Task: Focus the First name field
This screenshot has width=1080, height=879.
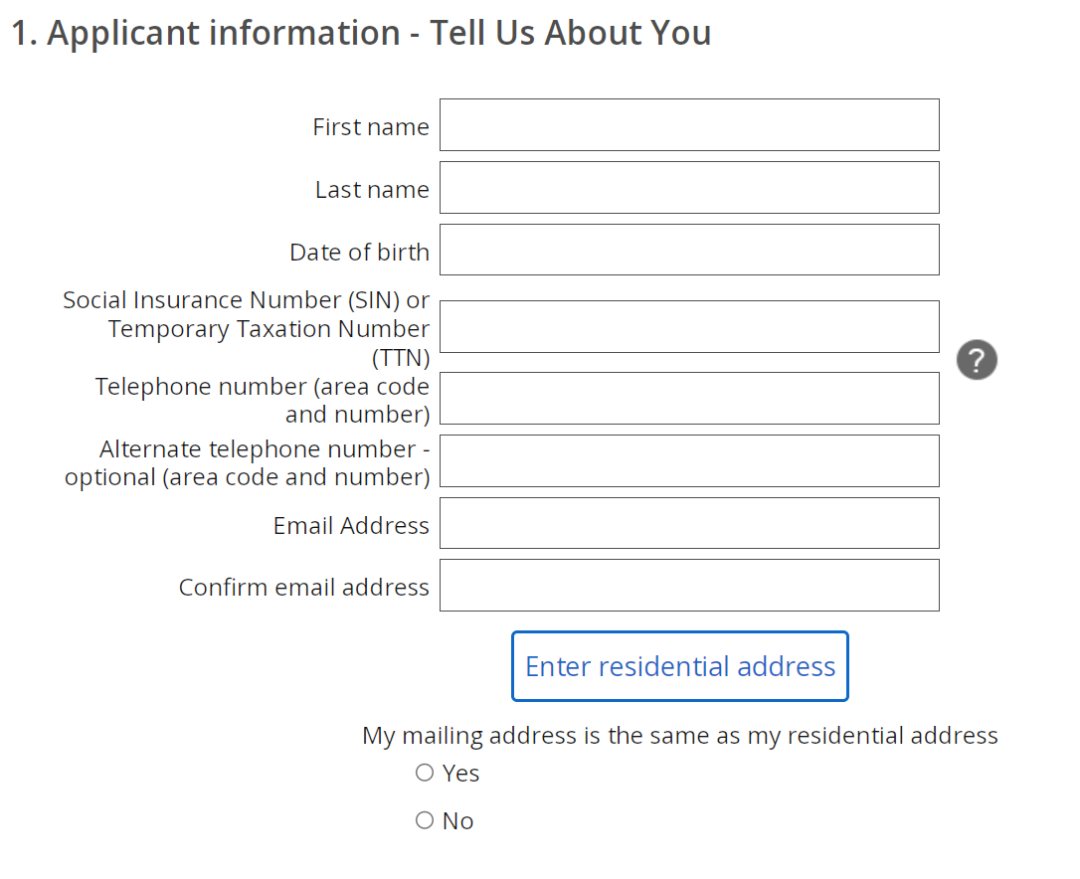Action: tap(689, 125)
